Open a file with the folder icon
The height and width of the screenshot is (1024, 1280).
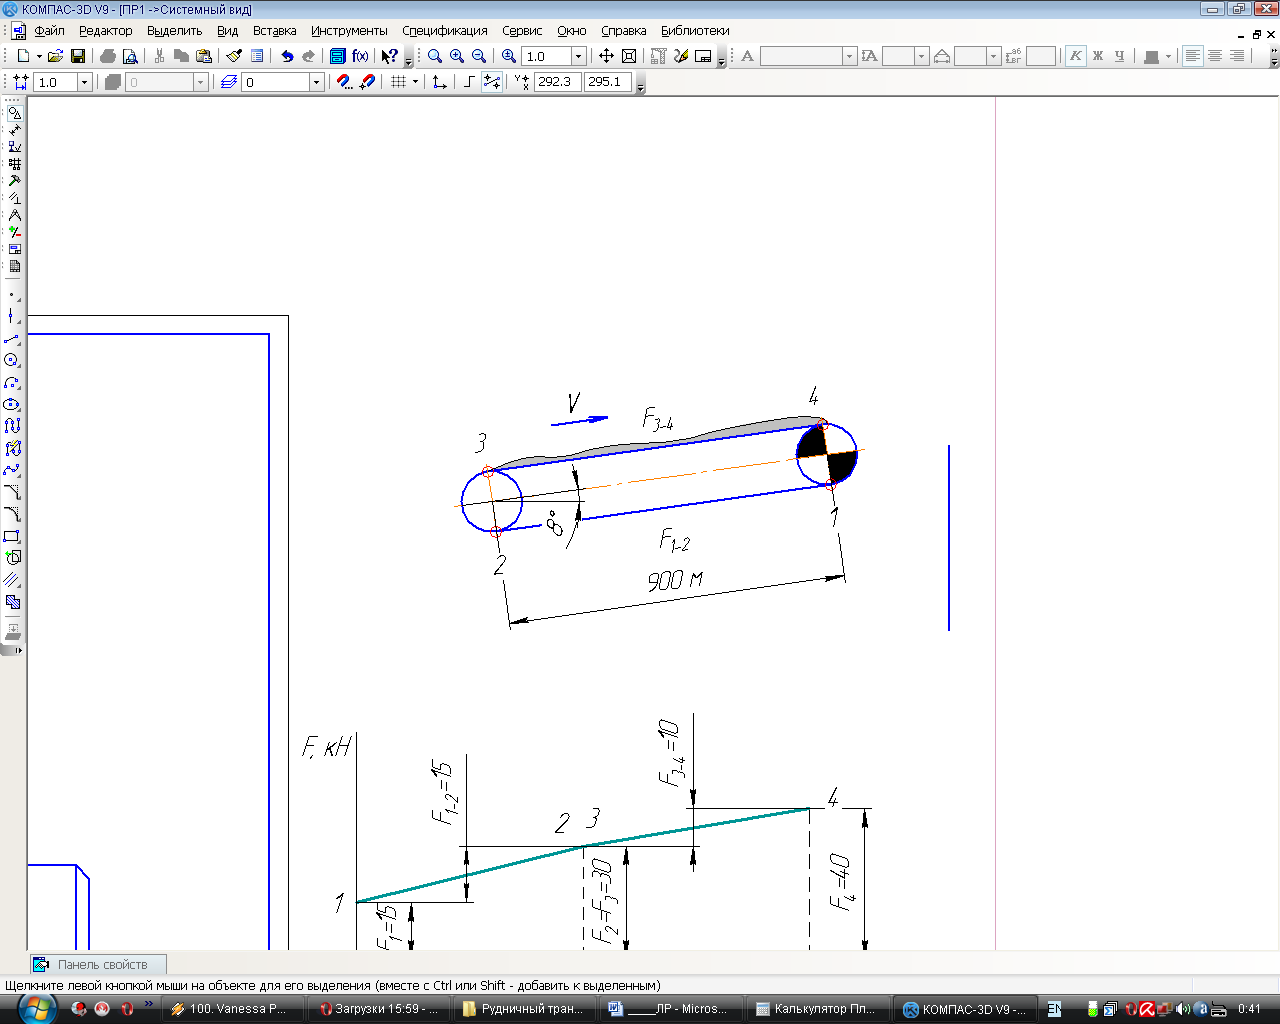[x=56, y=56]
